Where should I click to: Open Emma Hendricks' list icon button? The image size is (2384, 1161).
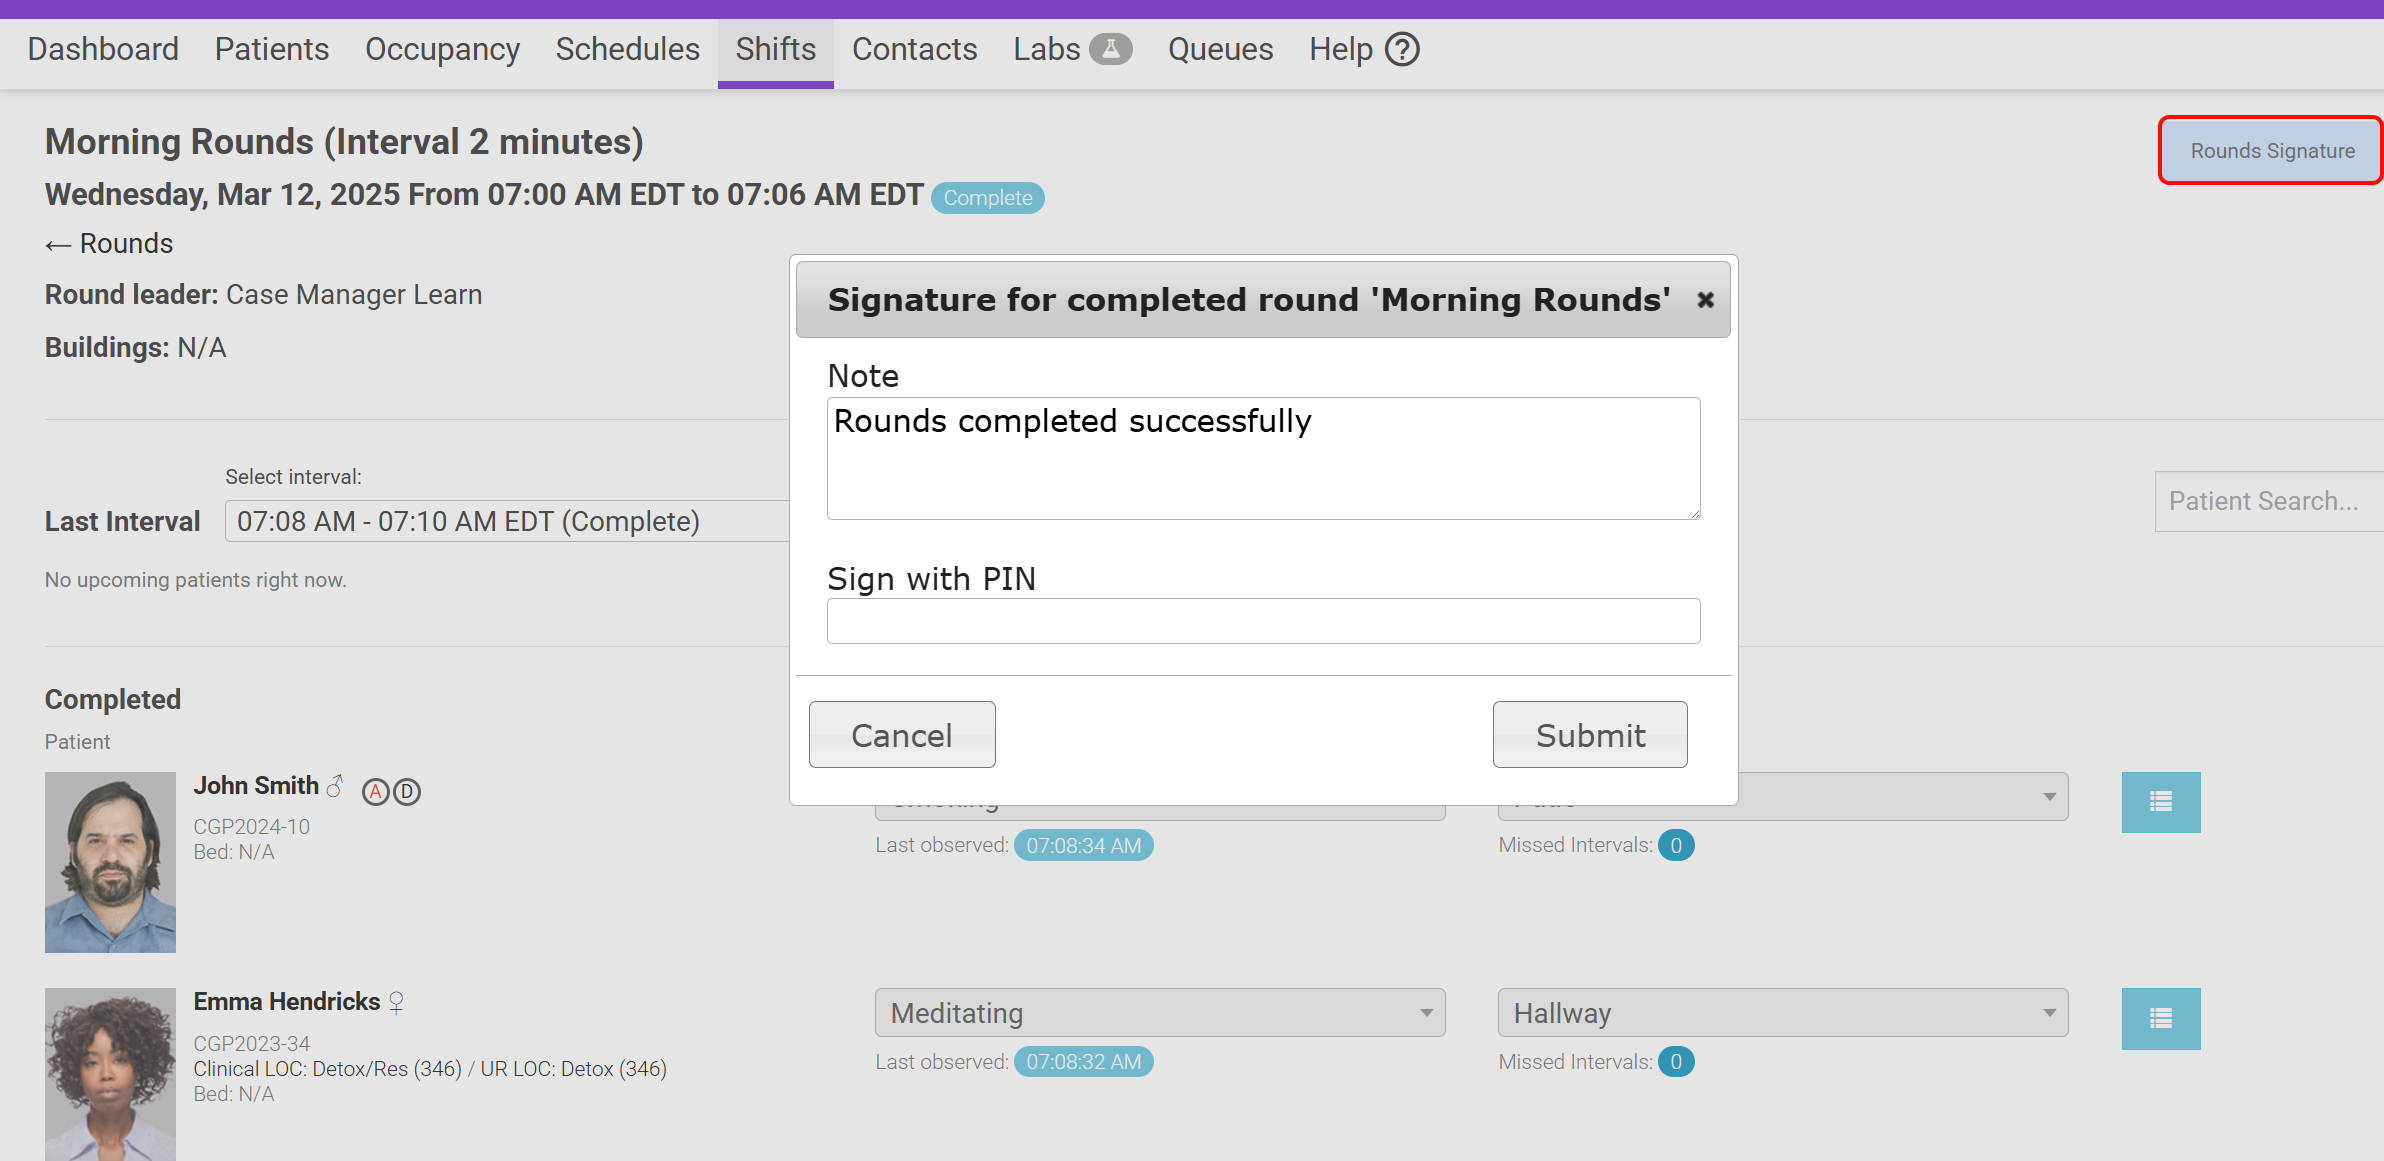click(x=2160, y=1018)
